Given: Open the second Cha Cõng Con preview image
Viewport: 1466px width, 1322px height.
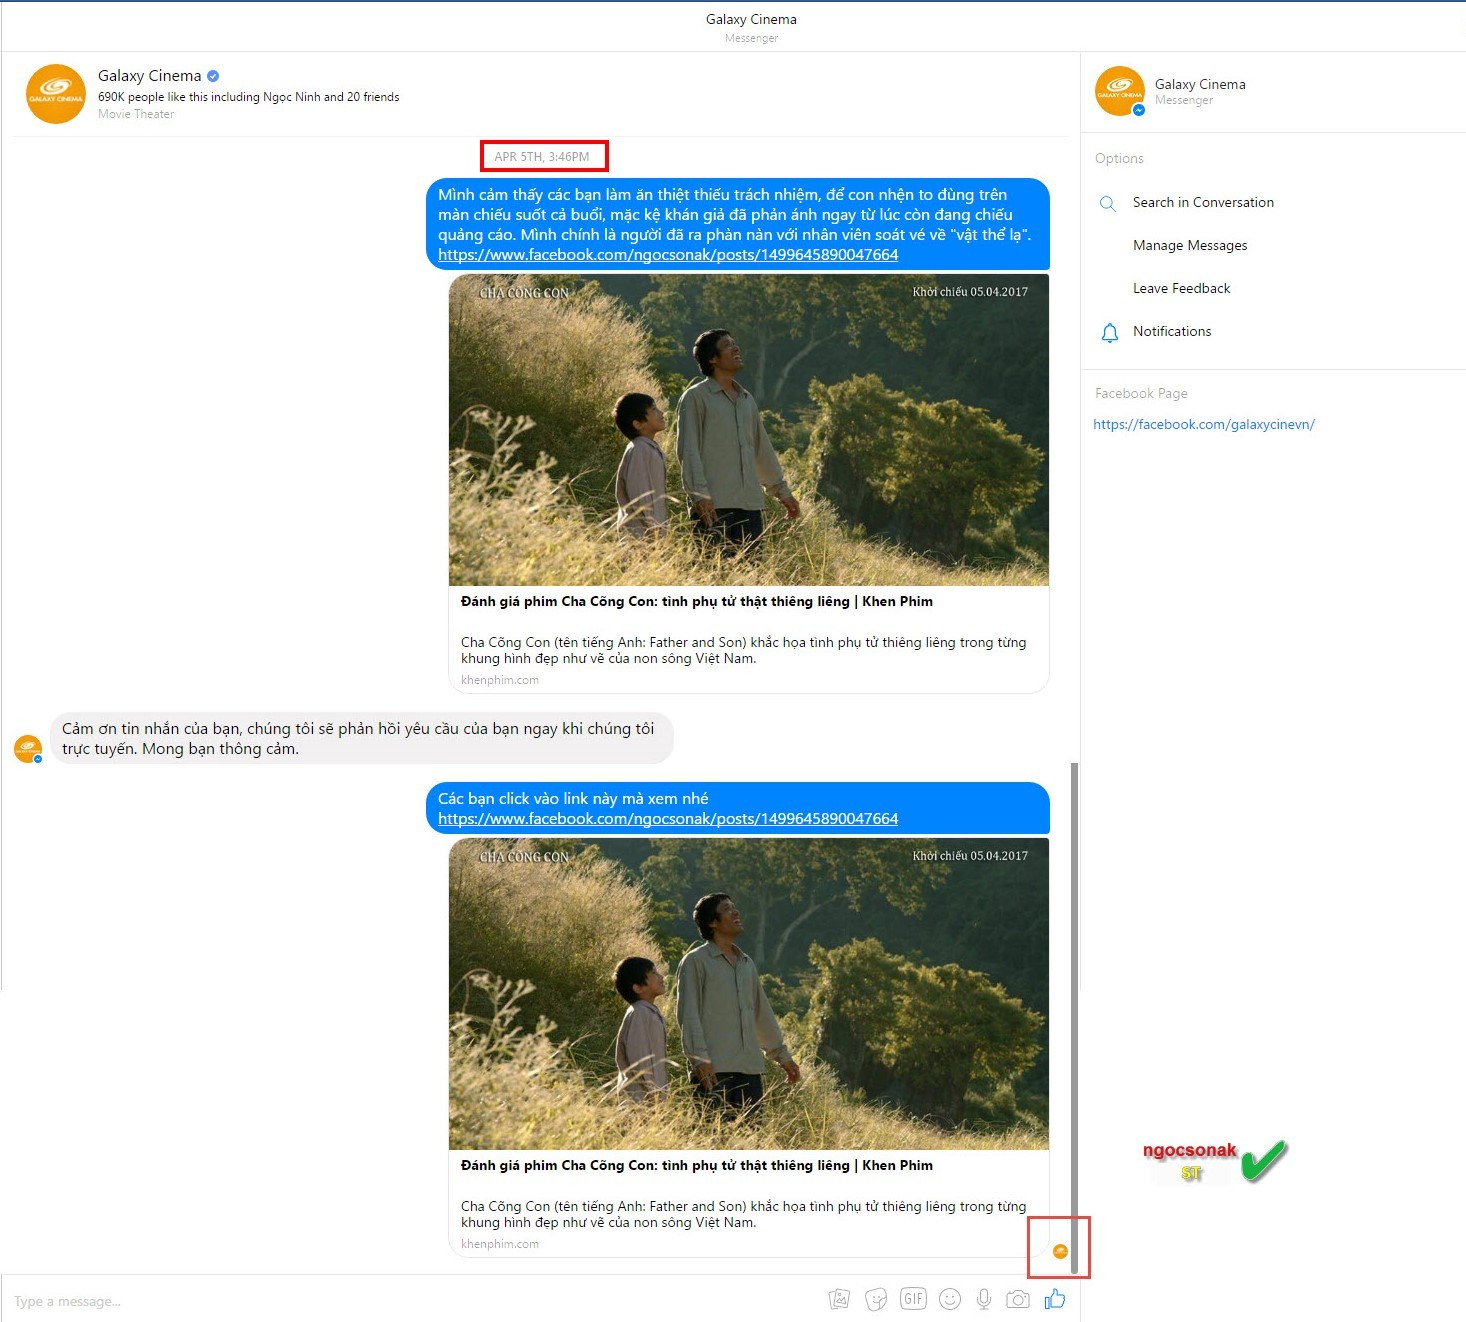Looking at the screenshot, I should (749, 994).
